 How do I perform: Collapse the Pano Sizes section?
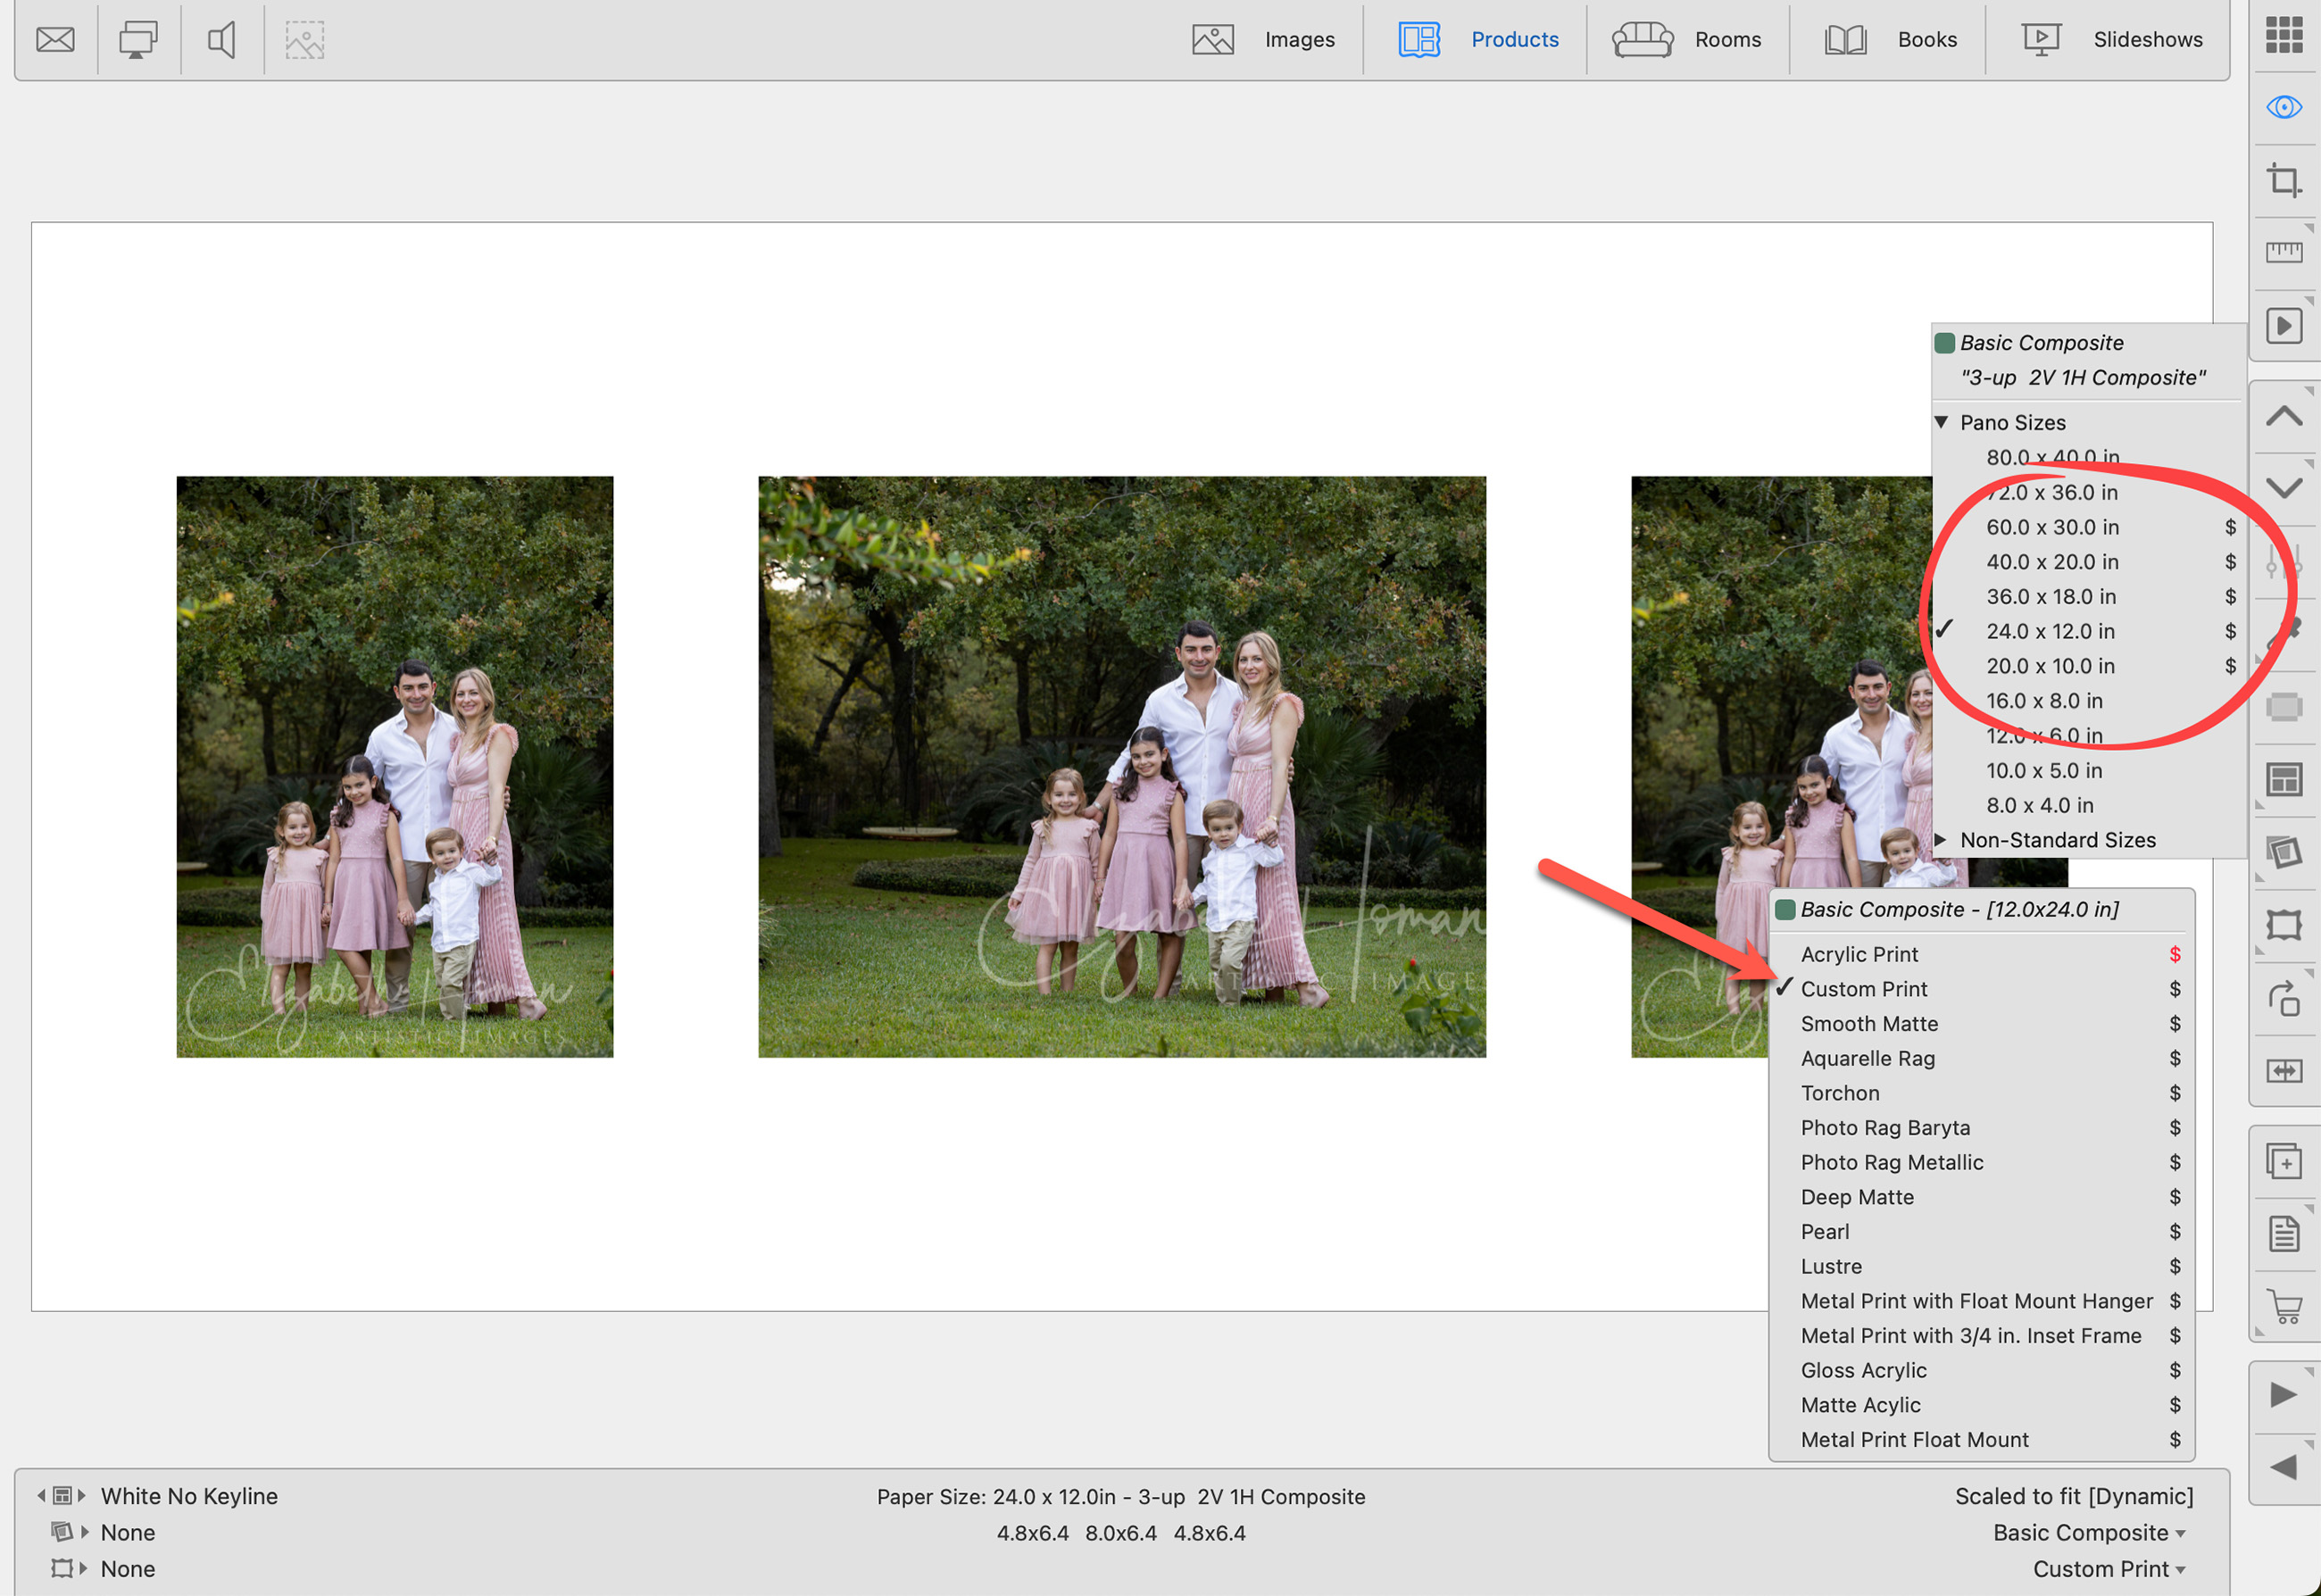click(x=1941, y=422)
